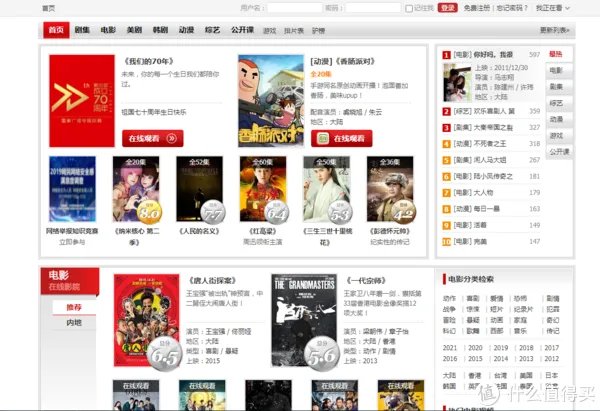Click the 香肠派对 cartoon poster

pyautogui.click(x=271, y=101)
